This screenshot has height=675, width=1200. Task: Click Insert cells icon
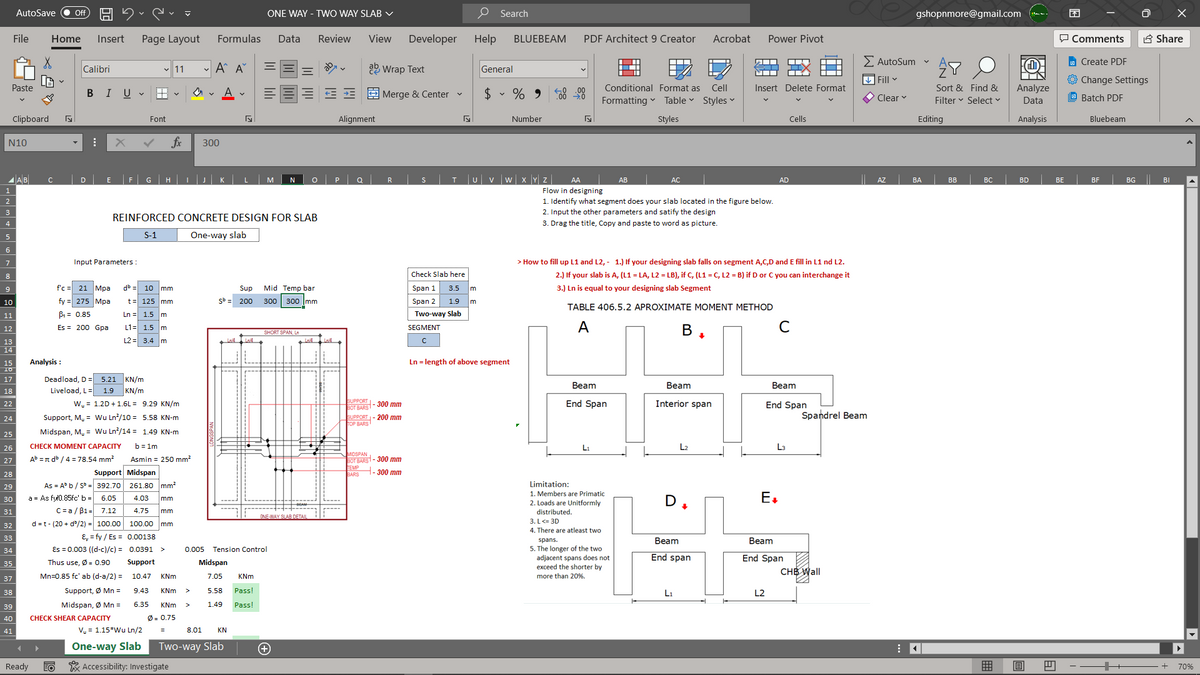click(x=766, y=67)
